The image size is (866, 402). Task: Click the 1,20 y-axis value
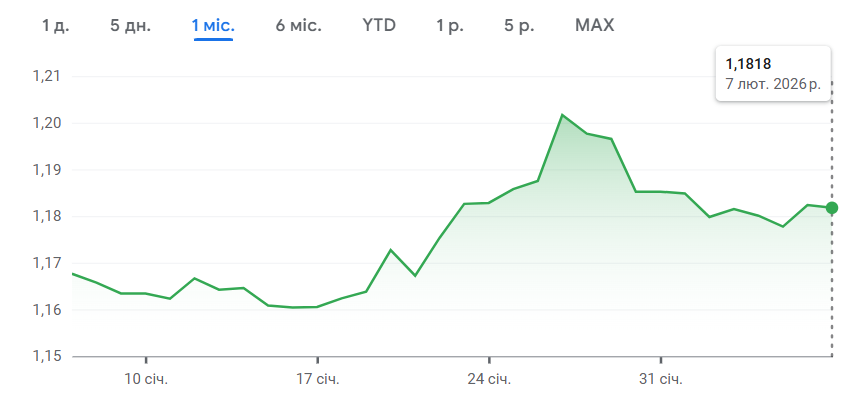[x=46, y=123]
